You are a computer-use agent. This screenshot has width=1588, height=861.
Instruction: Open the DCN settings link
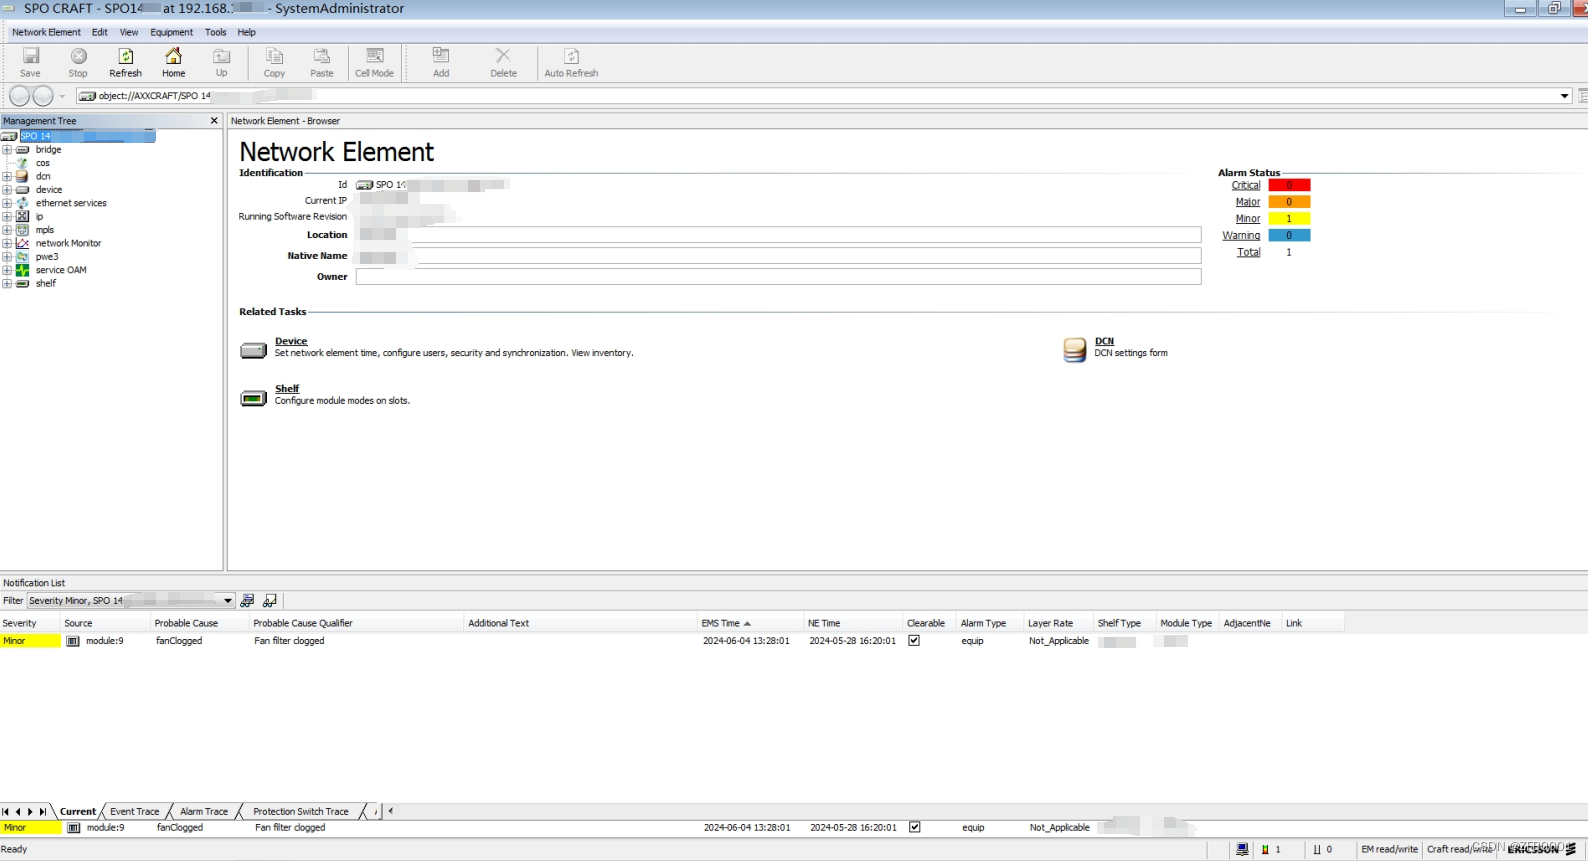[x=1104, y=341]
